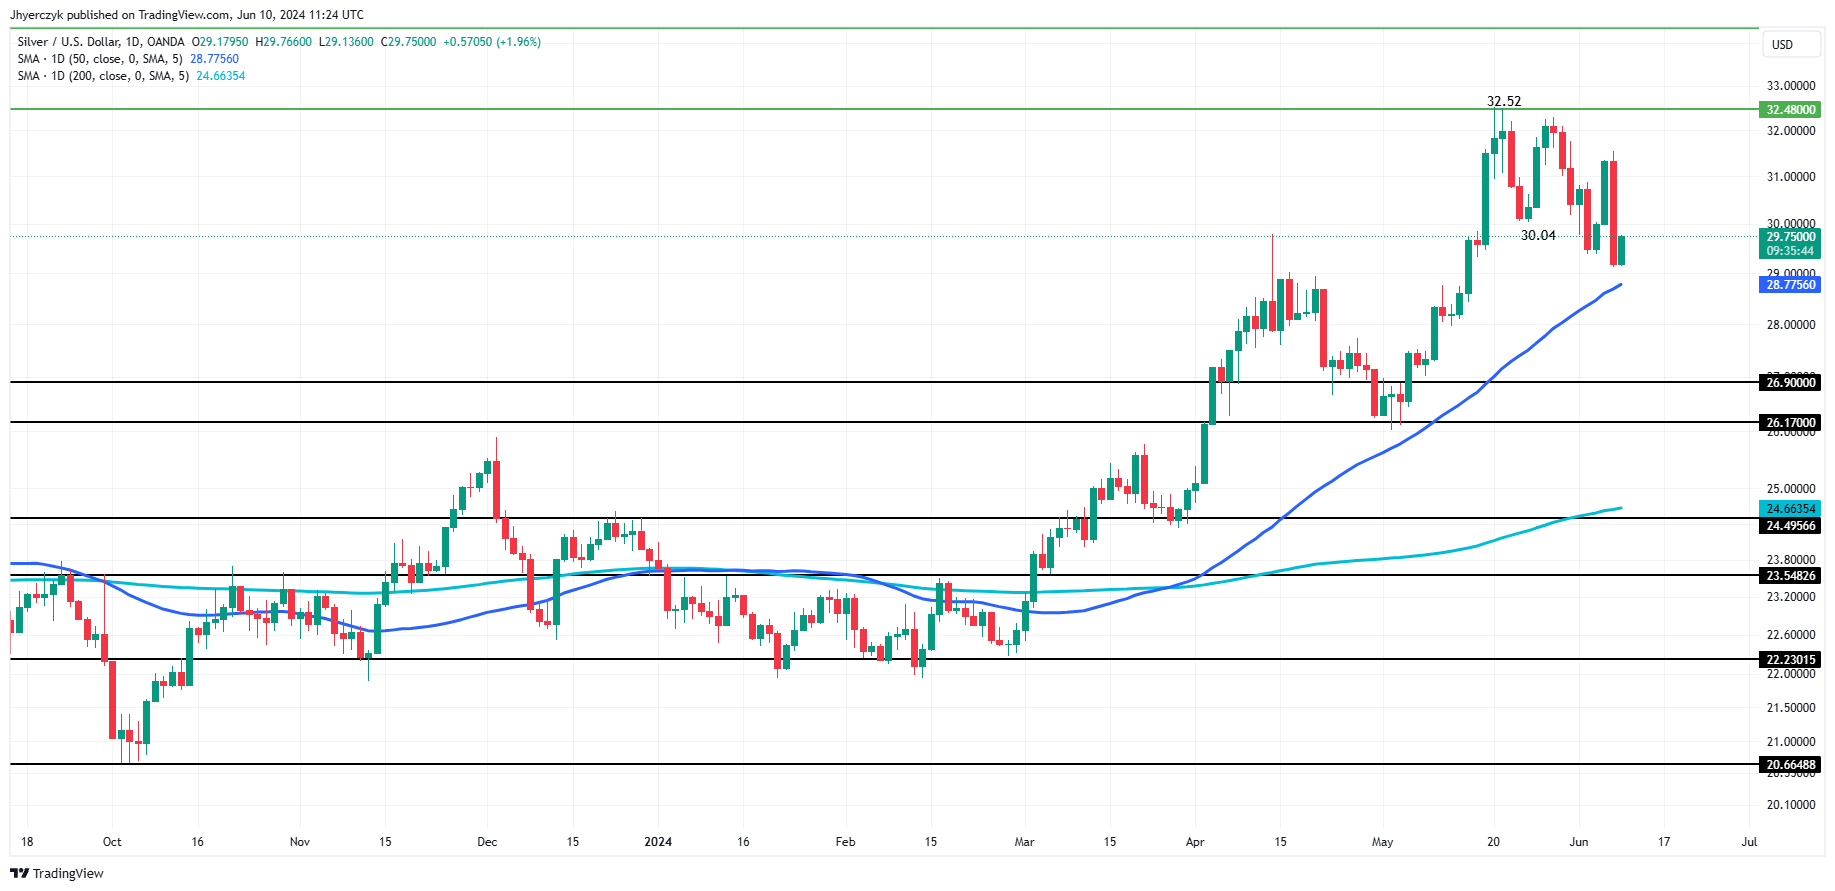The width and height of the screenshot is (1835, 891).
Task: Click the Jhyerczyk published on TradingView.com header
Action: tap(187, 15)
